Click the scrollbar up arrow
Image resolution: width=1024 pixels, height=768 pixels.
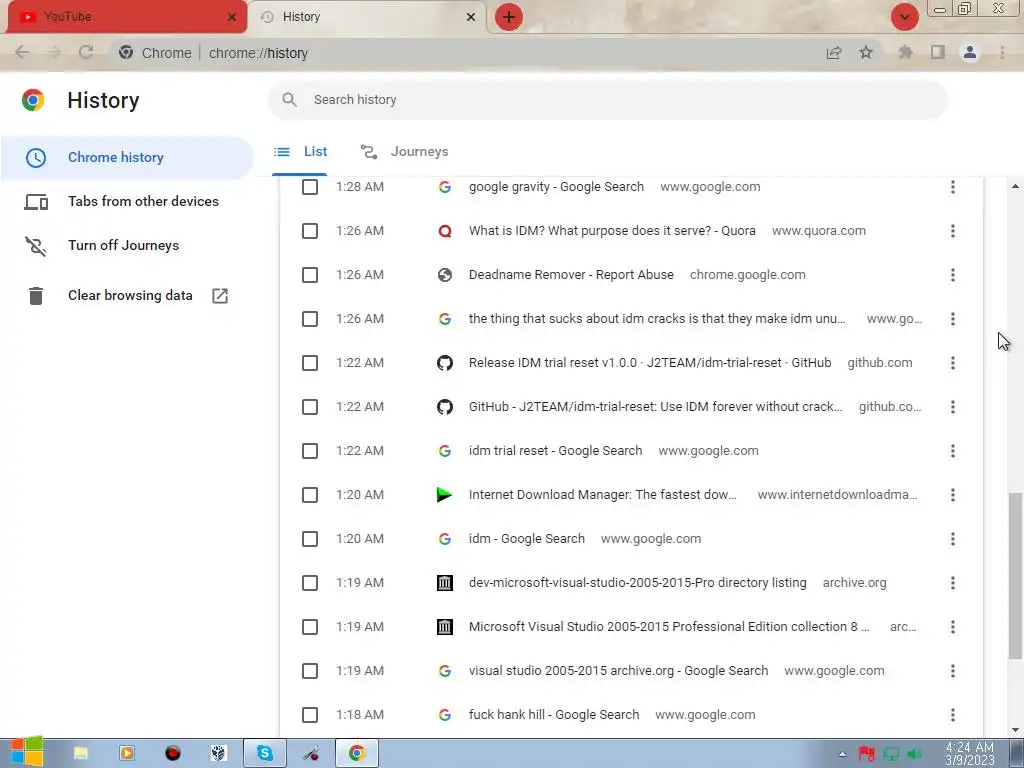click(x=1015, y=187)
